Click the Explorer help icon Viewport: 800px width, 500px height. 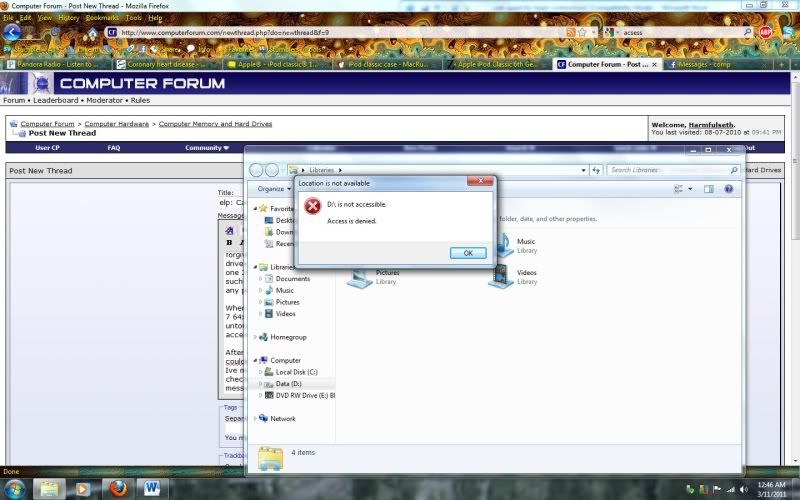[729, 189]
